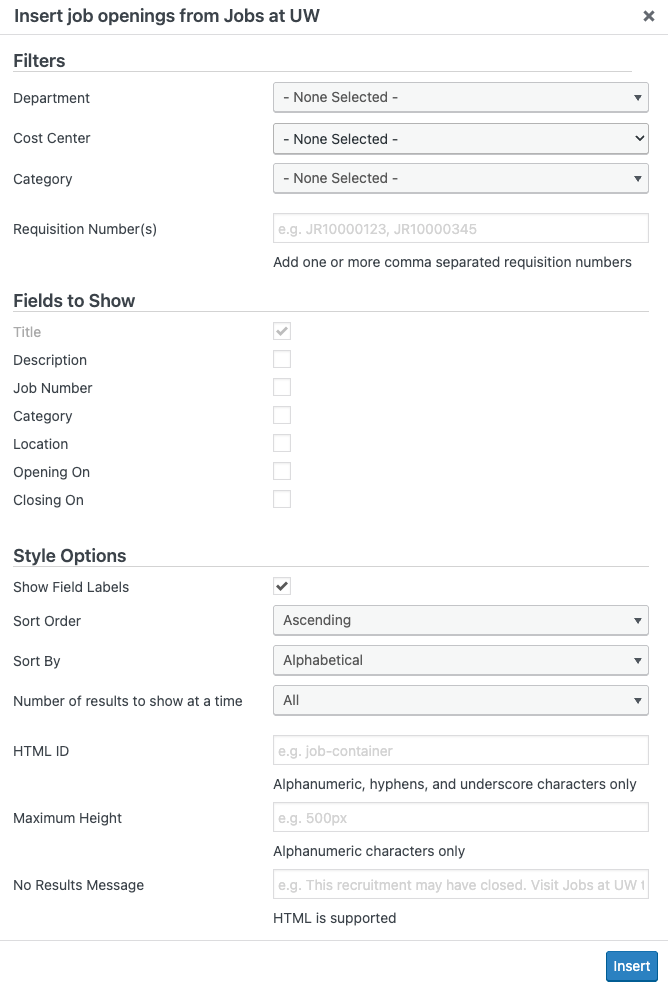This screenshot has width=668, height=989.
Task: Enable the Description field checkbox
Action: [282, 359]
